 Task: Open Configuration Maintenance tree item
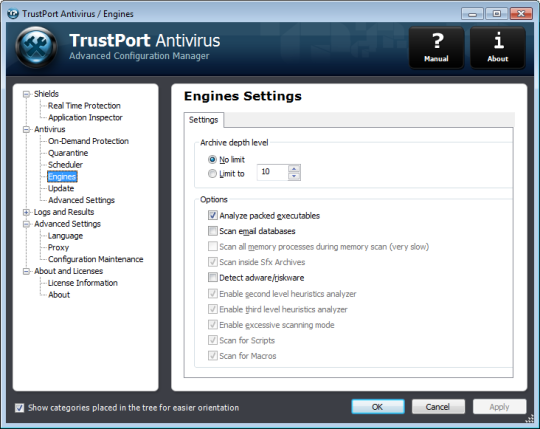[95, 259]
